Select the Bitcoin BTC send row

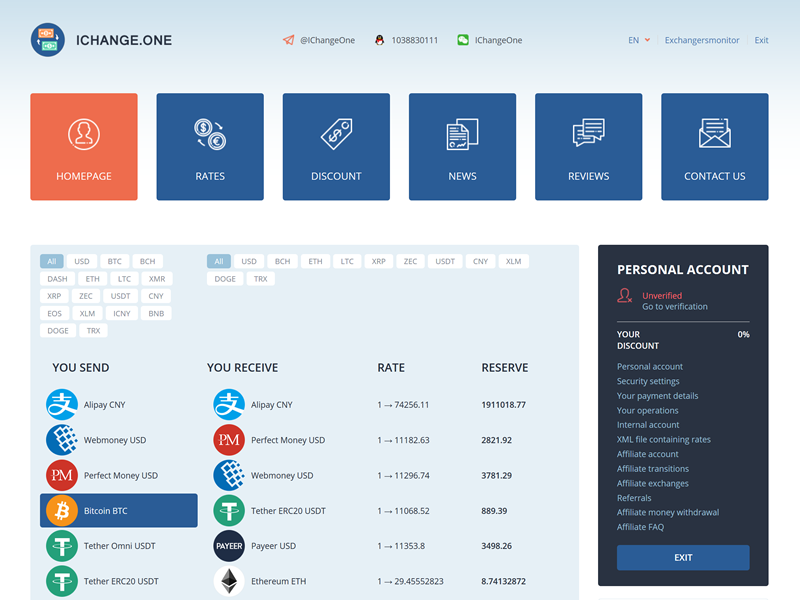tap(119, 510)
